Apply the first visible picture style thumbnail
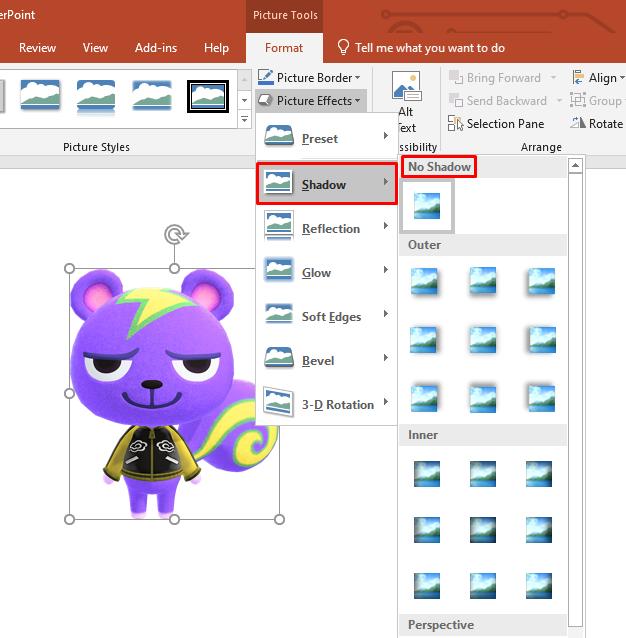The width and height of the screenshot is (626, 638). [x=40, y=95]
